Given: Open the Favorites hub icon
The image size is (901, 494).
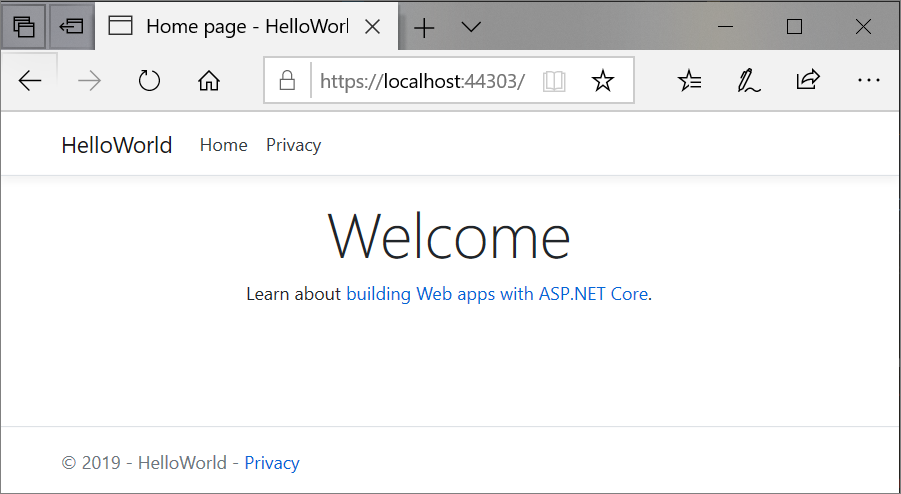Looking at the screenshot, I should [690, 82].
